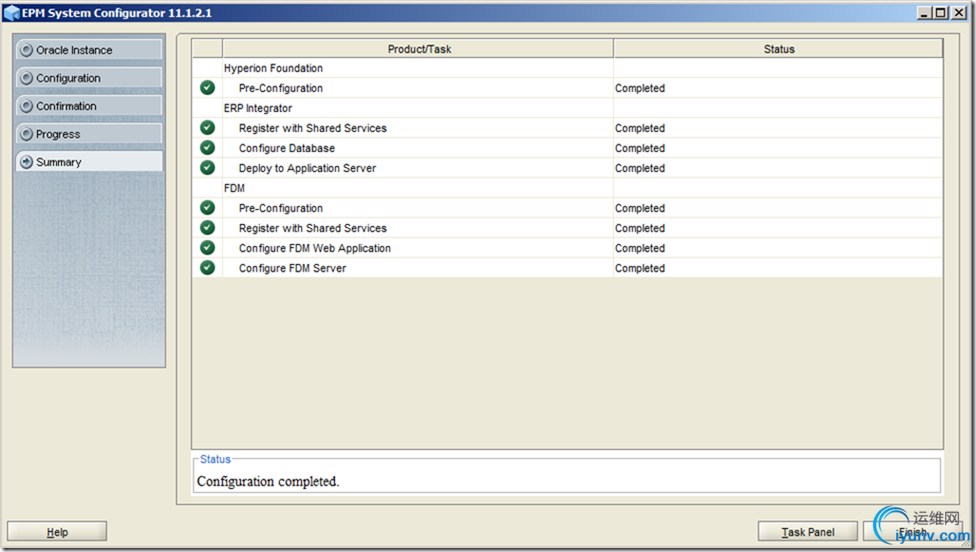This screenshot has width=976, height=552.
Task: Select the Configure FDM Server row
Action: point(567,268)
